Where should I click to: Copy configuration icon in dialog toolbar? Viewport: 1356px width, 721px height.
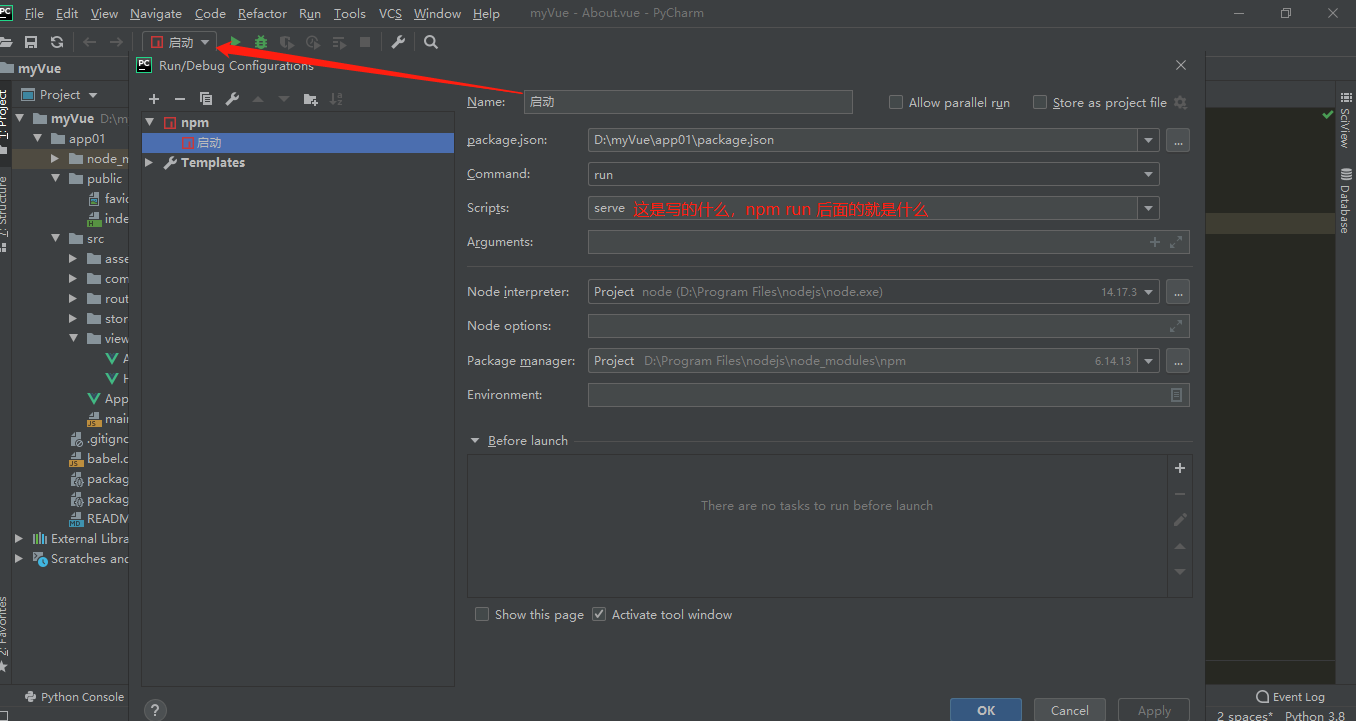[206, 99]
